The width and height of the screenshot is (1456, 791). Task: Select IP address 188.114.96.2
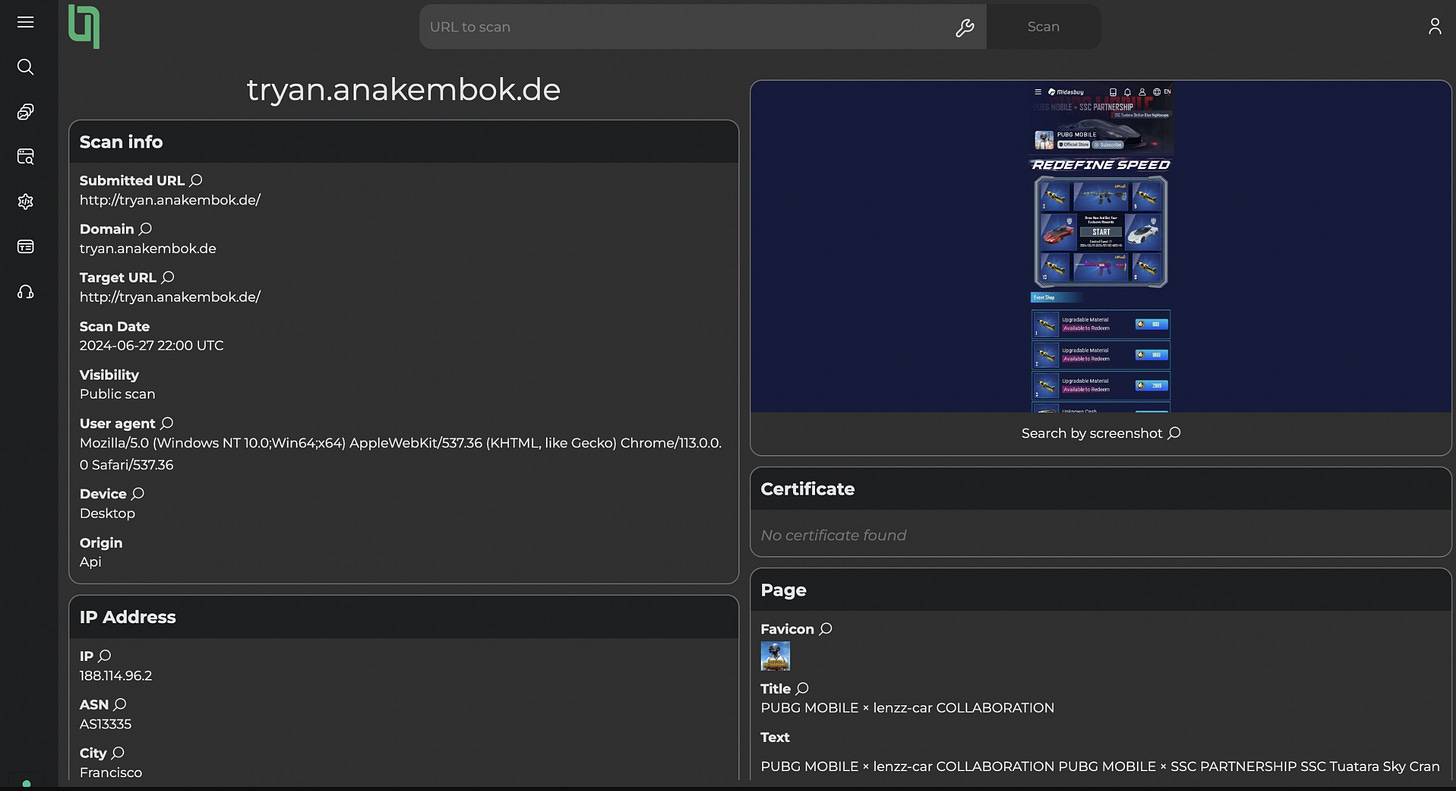pyautogui.click(x=116, y=676)
